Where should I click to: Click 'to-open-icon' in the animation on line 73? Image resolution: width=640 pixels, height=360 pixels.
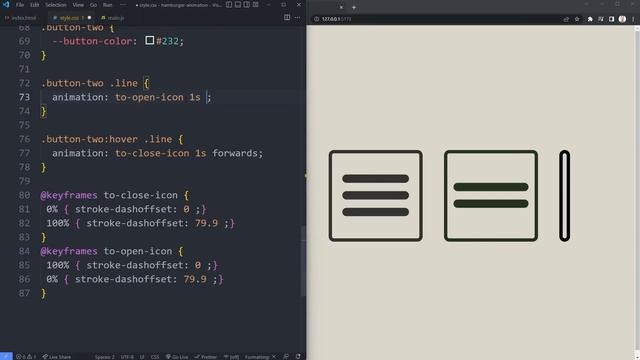click(149, 97)
